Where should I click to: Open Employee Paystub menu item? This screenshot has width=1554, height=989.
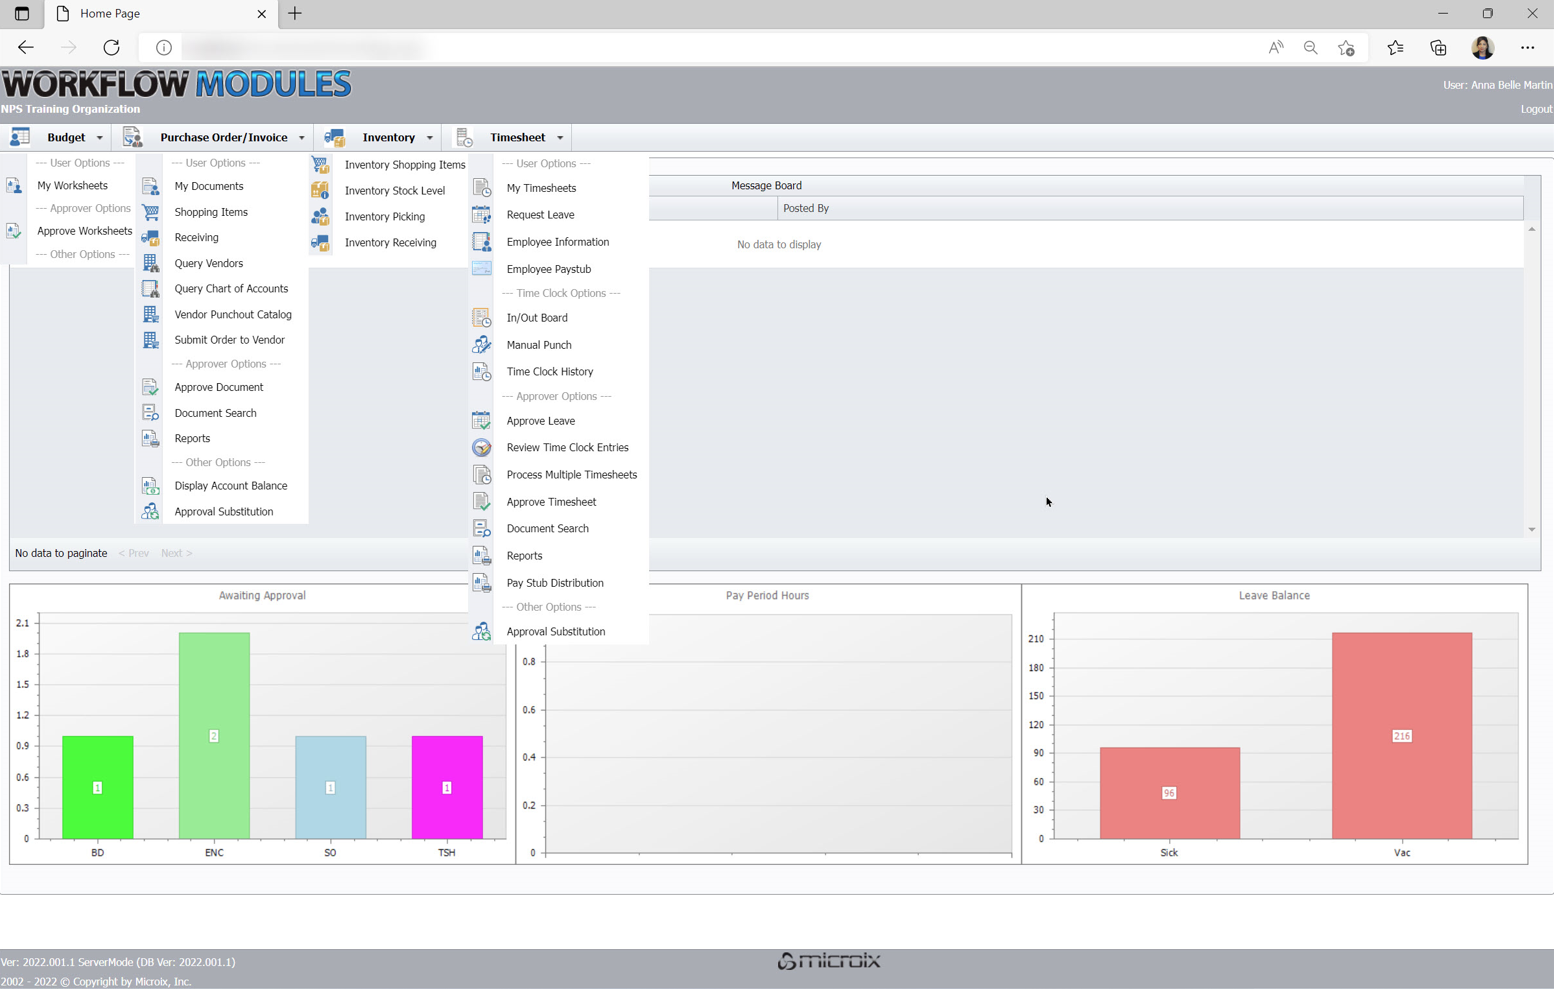tap(548, 269)
